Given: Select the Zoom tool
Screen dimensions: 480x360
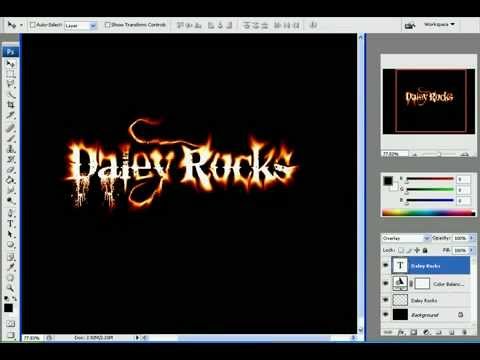Looking at the screenshot, I should click(x=11, y=288).
